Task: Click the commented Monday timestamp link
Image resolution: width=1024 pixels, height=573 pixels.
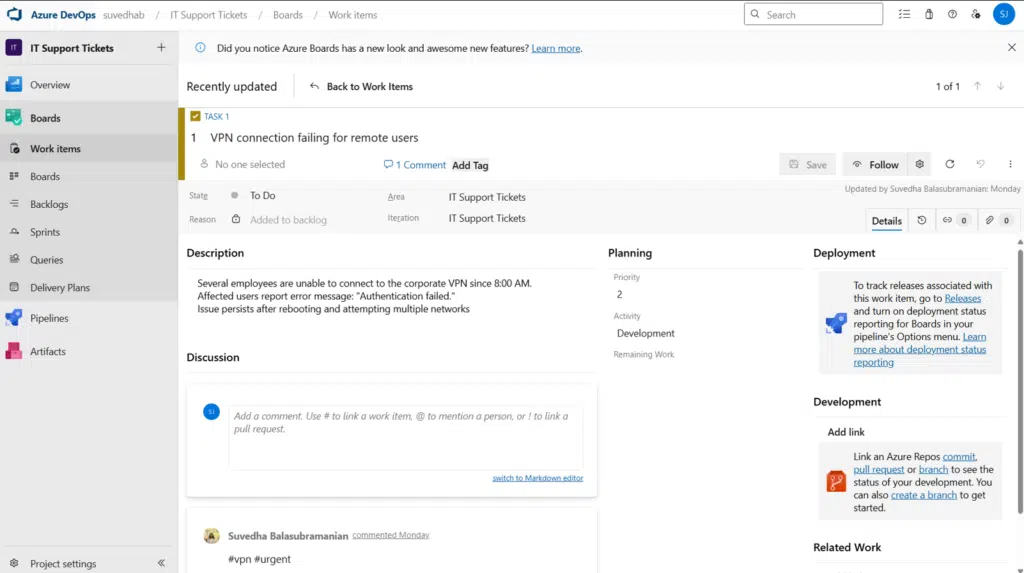Action: 391,534
